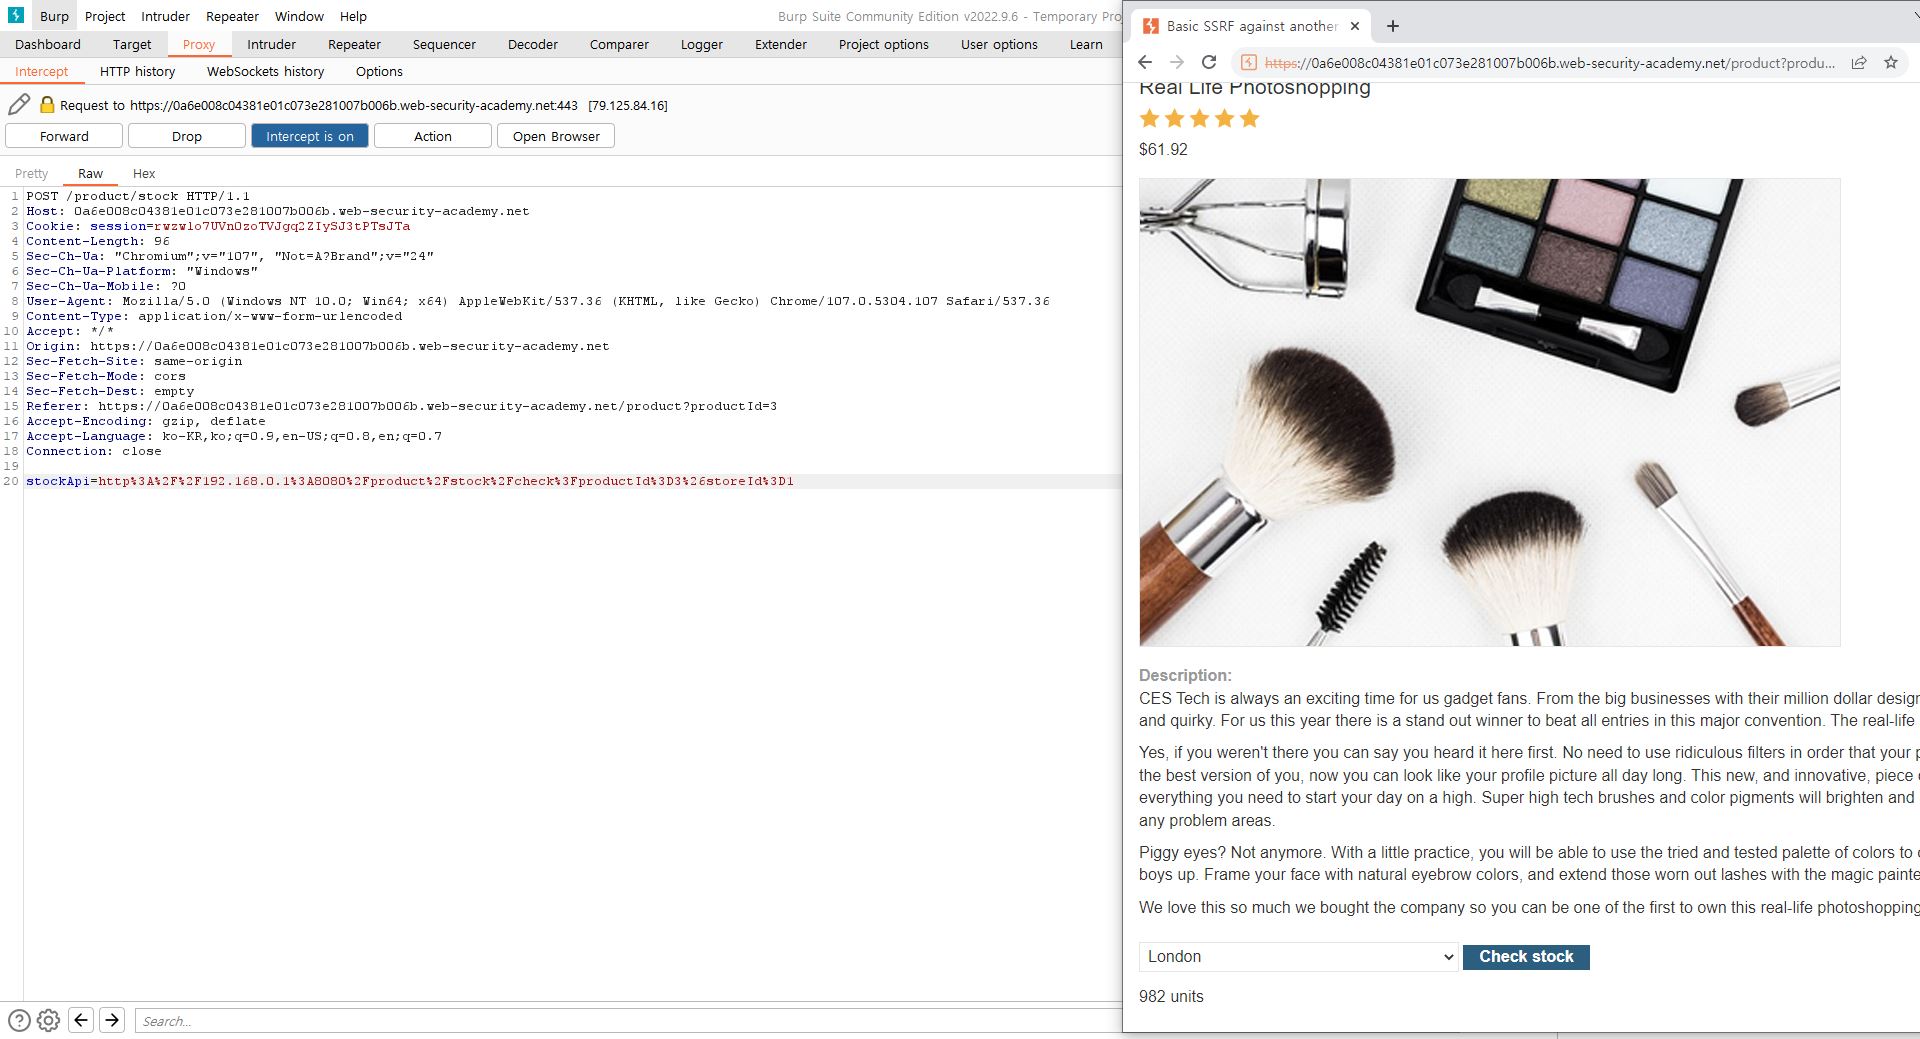Screen dimensions: 1920x1039
Task: Click the makeup brushes product image
Action: [1489, 412]
